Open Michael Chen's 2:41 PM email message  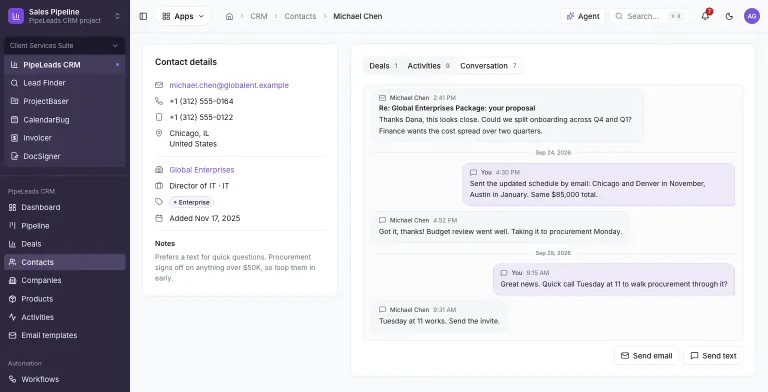tap(507, 115)
